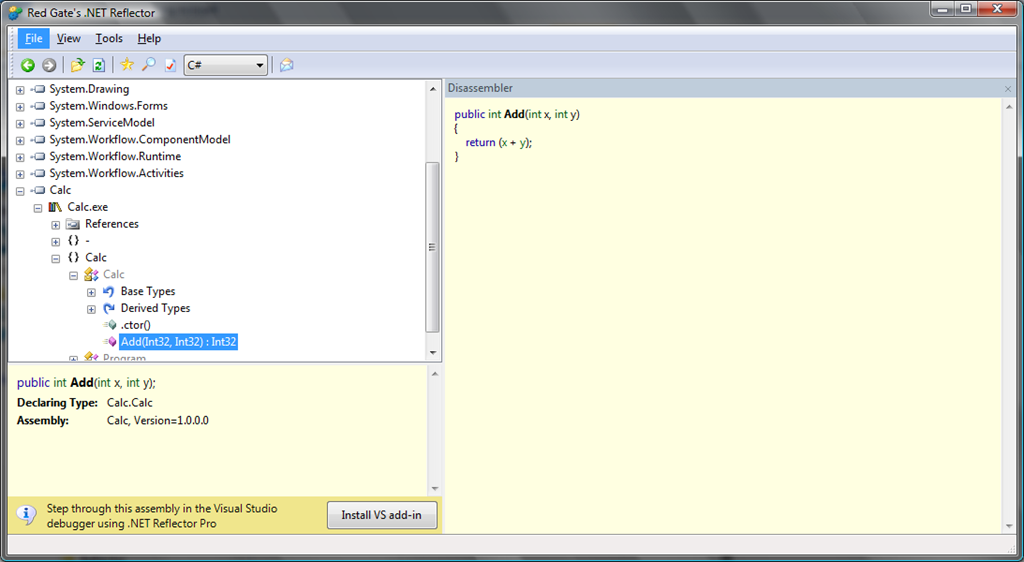The width and height of the screenshot is (1024, 562).
Task: Click the info icon in yellow banner
Action: [26, 514]
